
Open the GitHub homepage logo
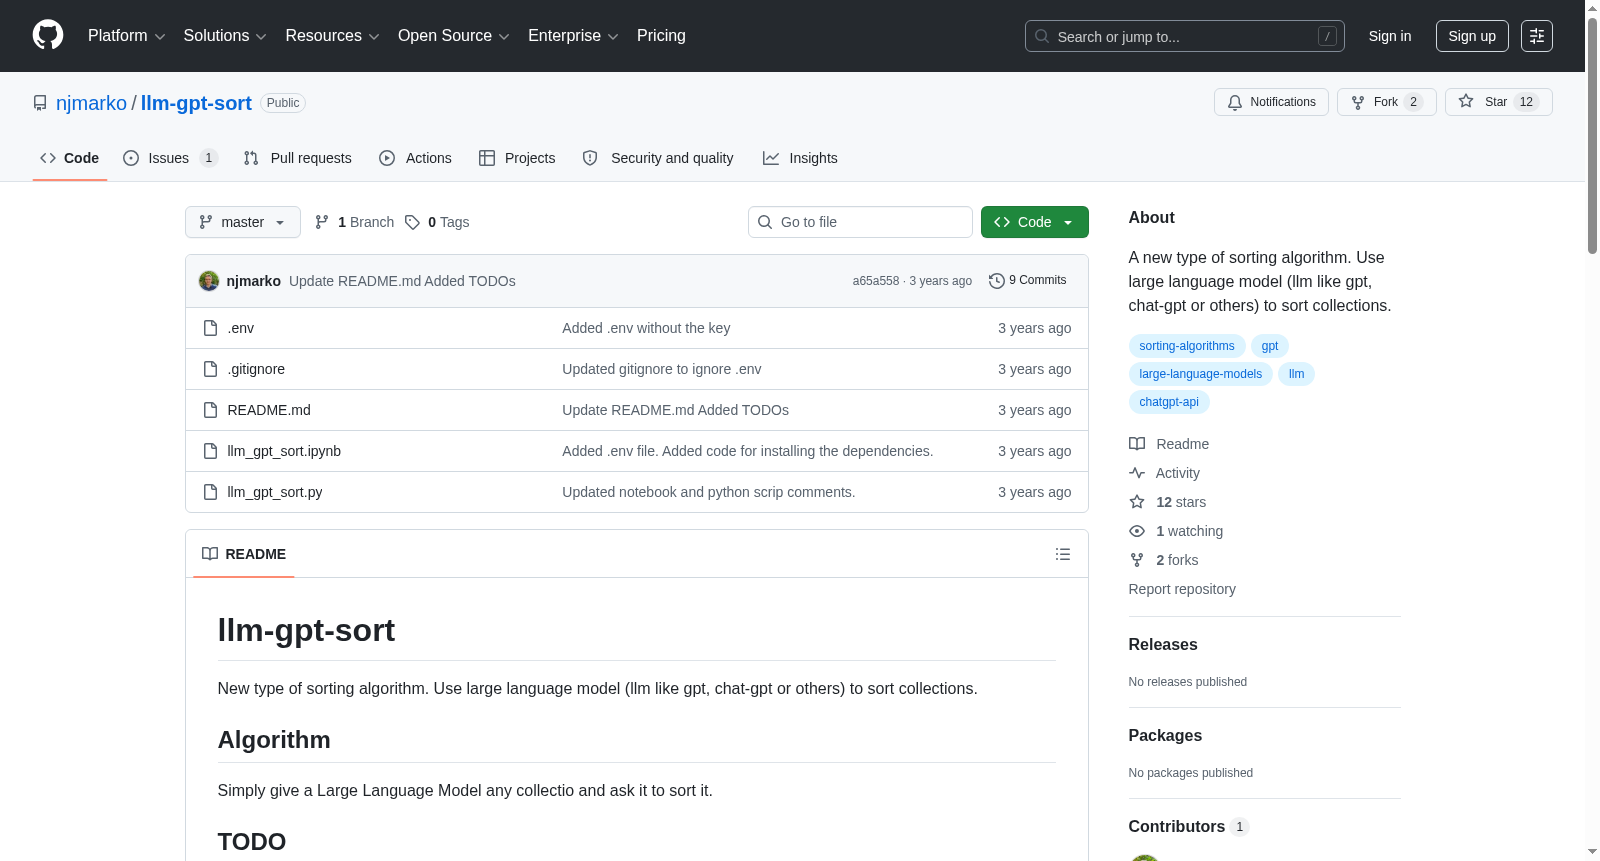48,35
